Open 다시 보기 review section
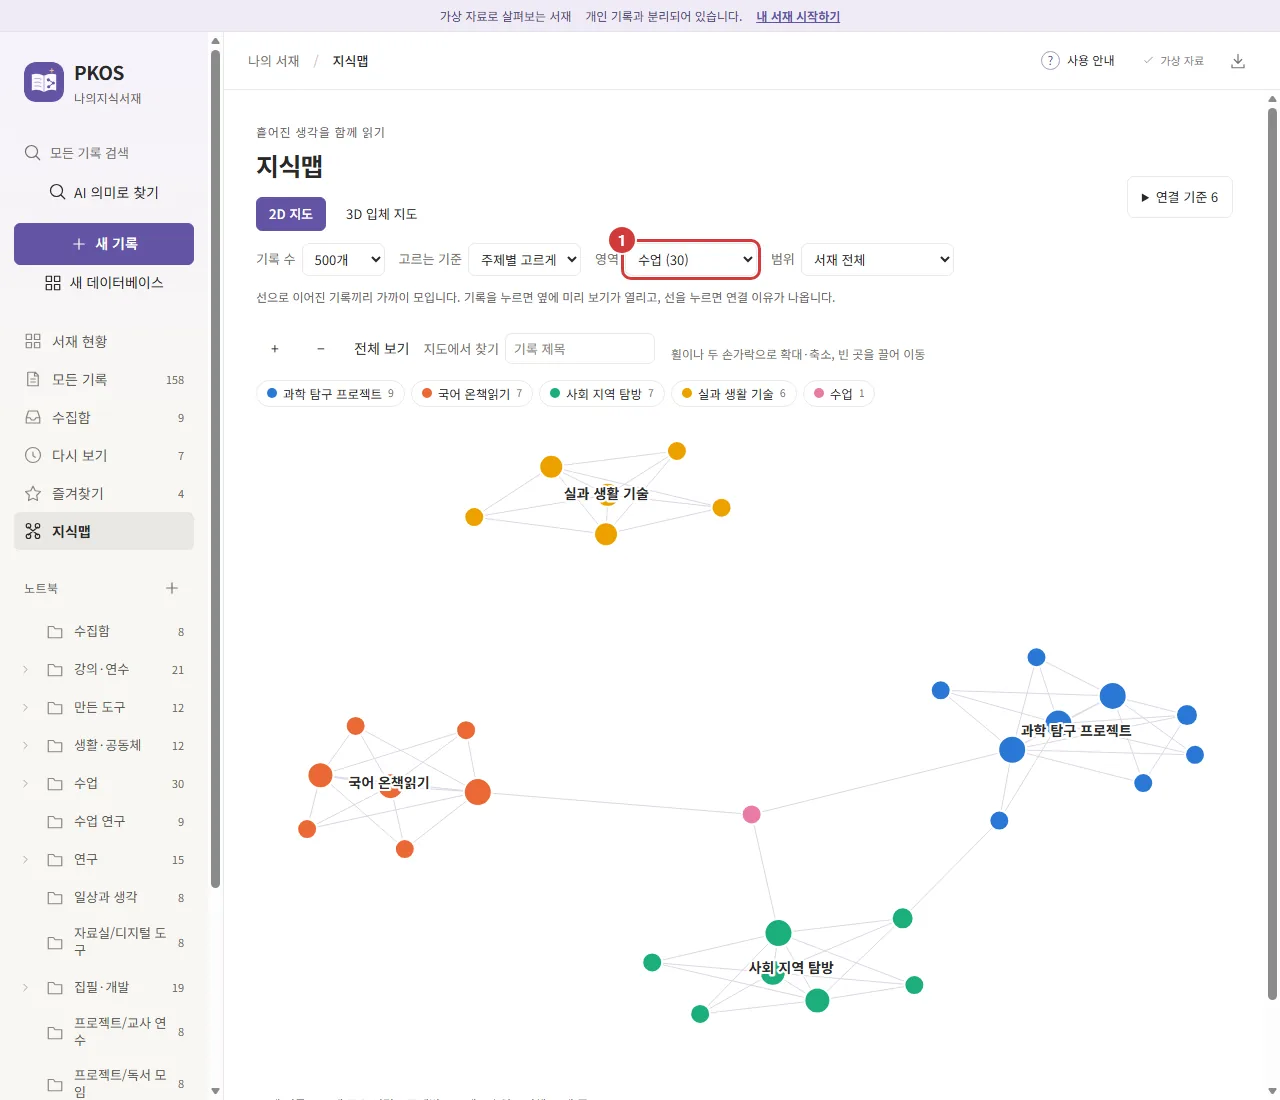 pos(104,456)
